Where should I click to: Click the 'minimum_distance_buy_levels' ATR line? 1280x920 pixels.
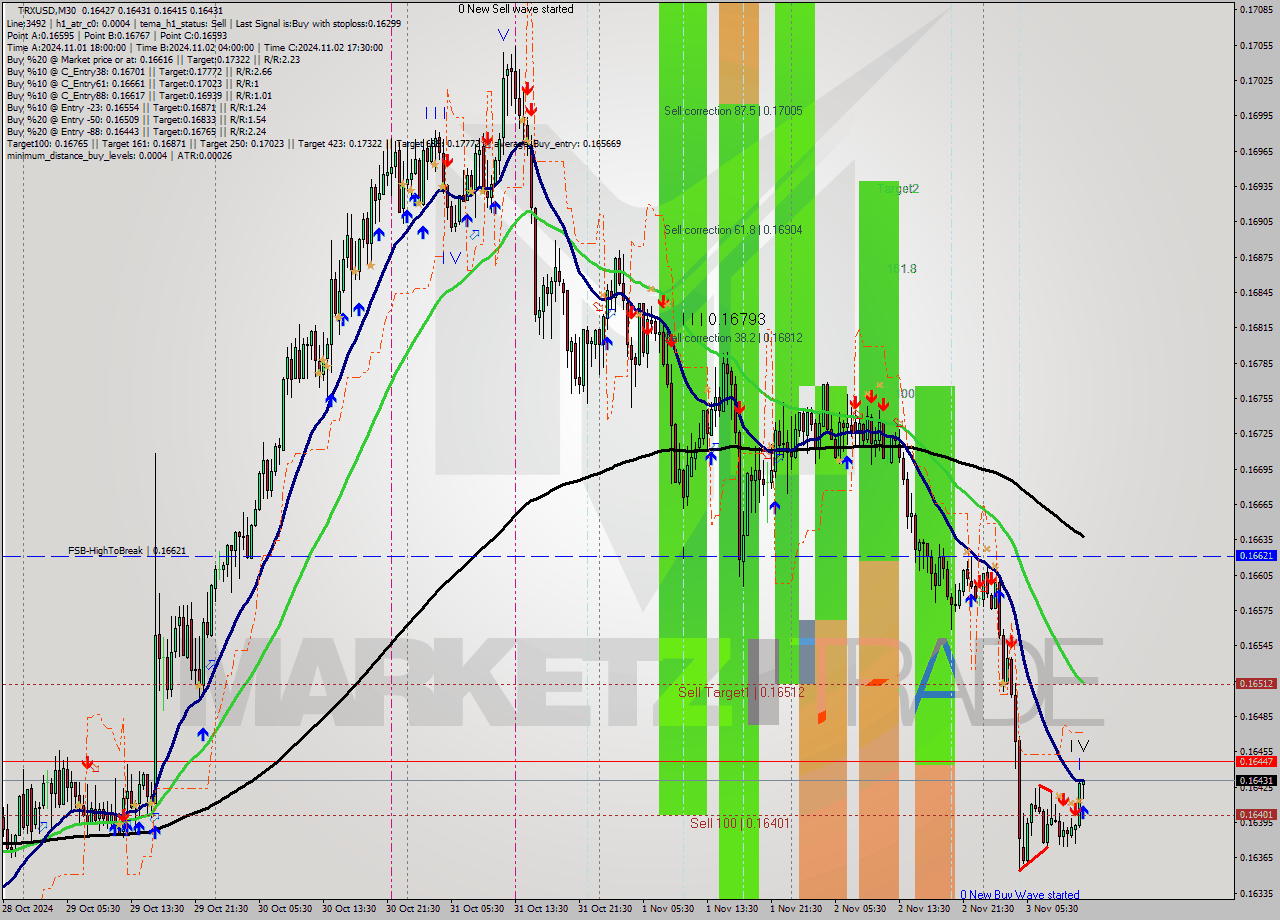coord(119,155)
